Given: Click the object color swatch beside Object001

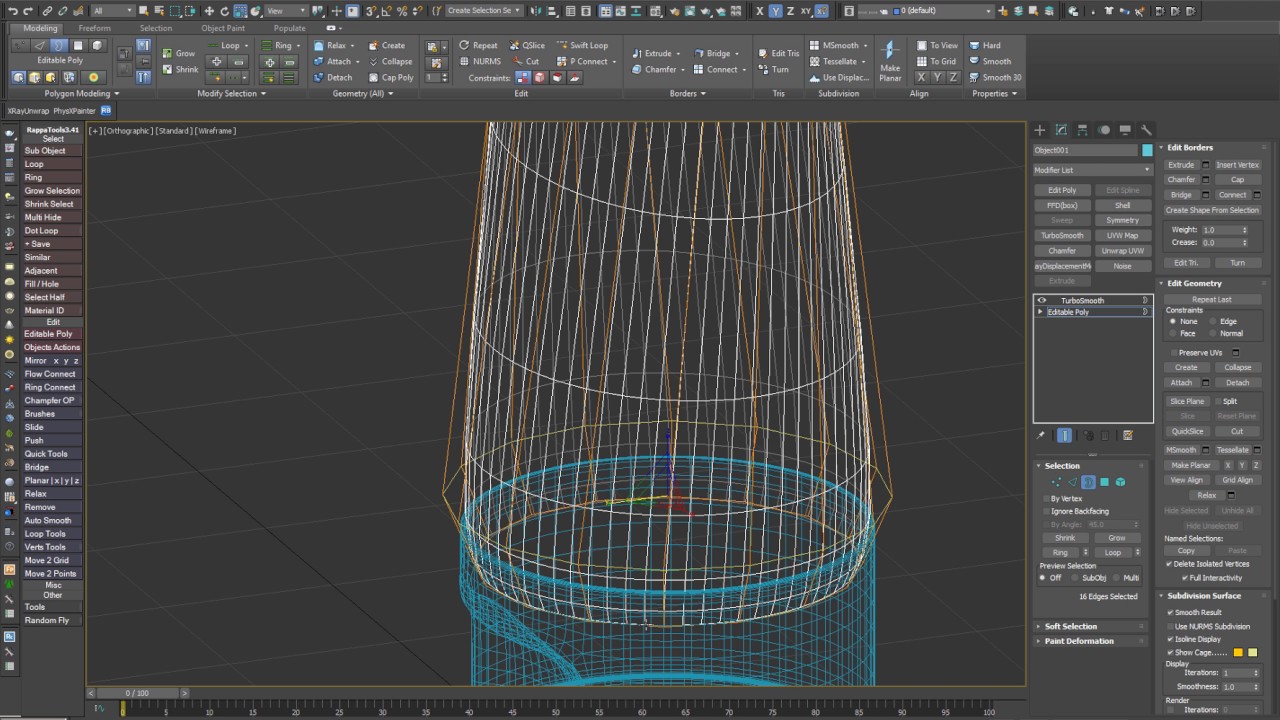Looking at the screenshot, I should click(x=1146, y=150).
